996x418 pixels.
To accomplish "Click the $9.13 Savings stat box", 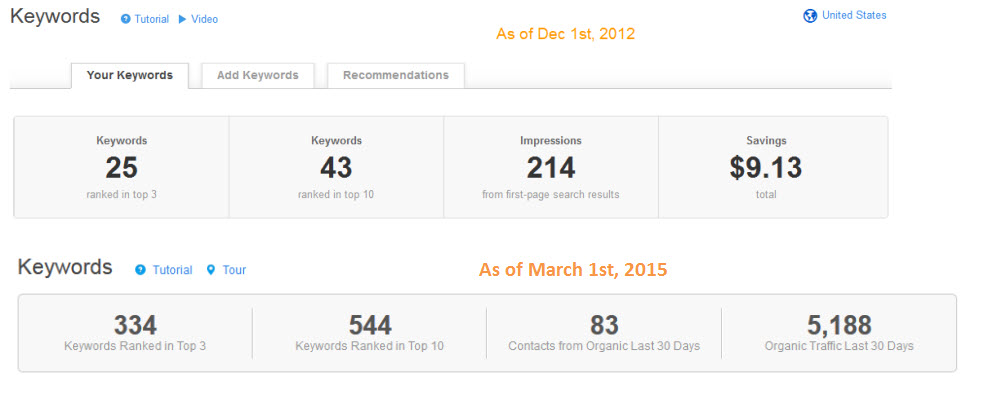I will point(766,167).
